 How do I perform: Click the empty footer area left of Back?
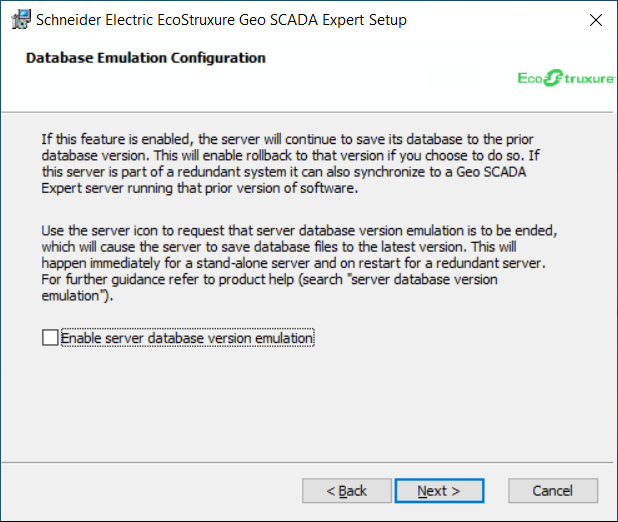click(x=150, y=491)
